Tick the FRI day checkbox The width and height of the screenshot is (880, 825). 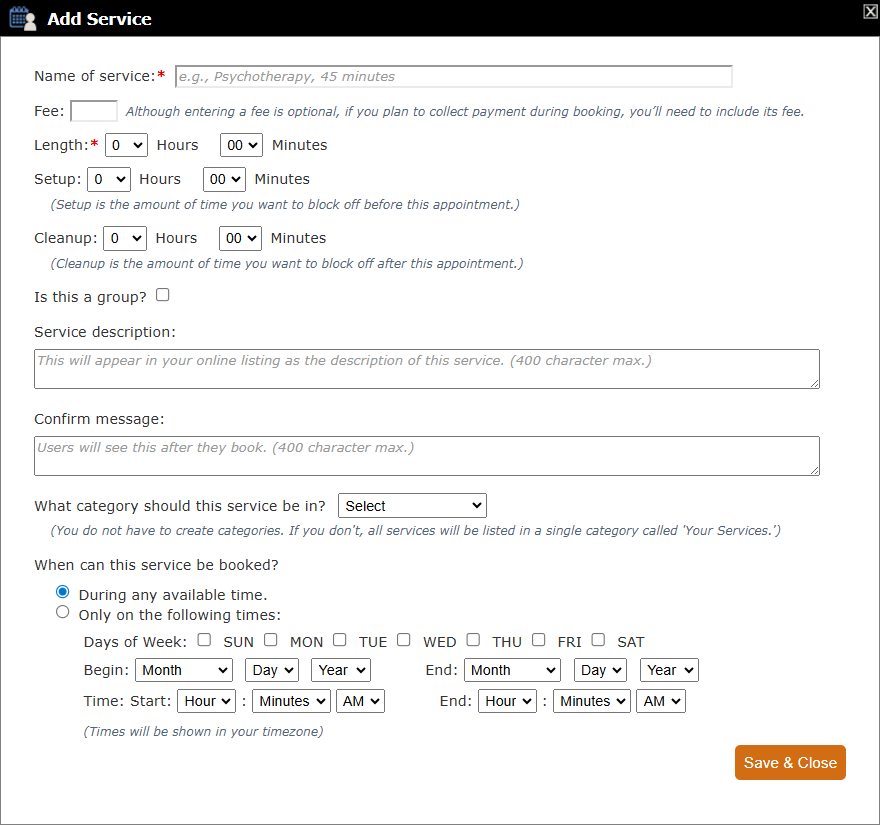(x=539, y=640)
